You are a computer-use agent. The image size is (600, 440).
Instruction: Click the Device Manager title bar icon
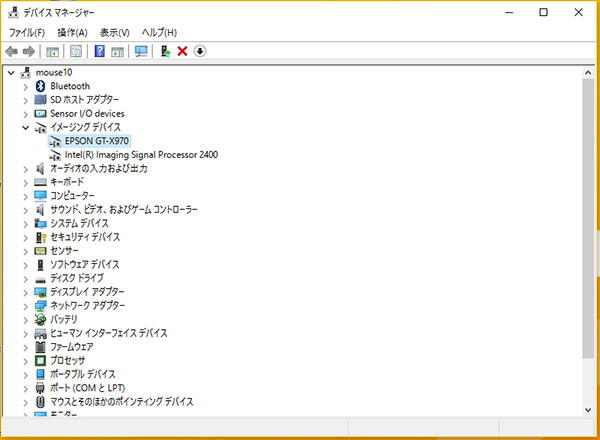[x=13, y=12]
